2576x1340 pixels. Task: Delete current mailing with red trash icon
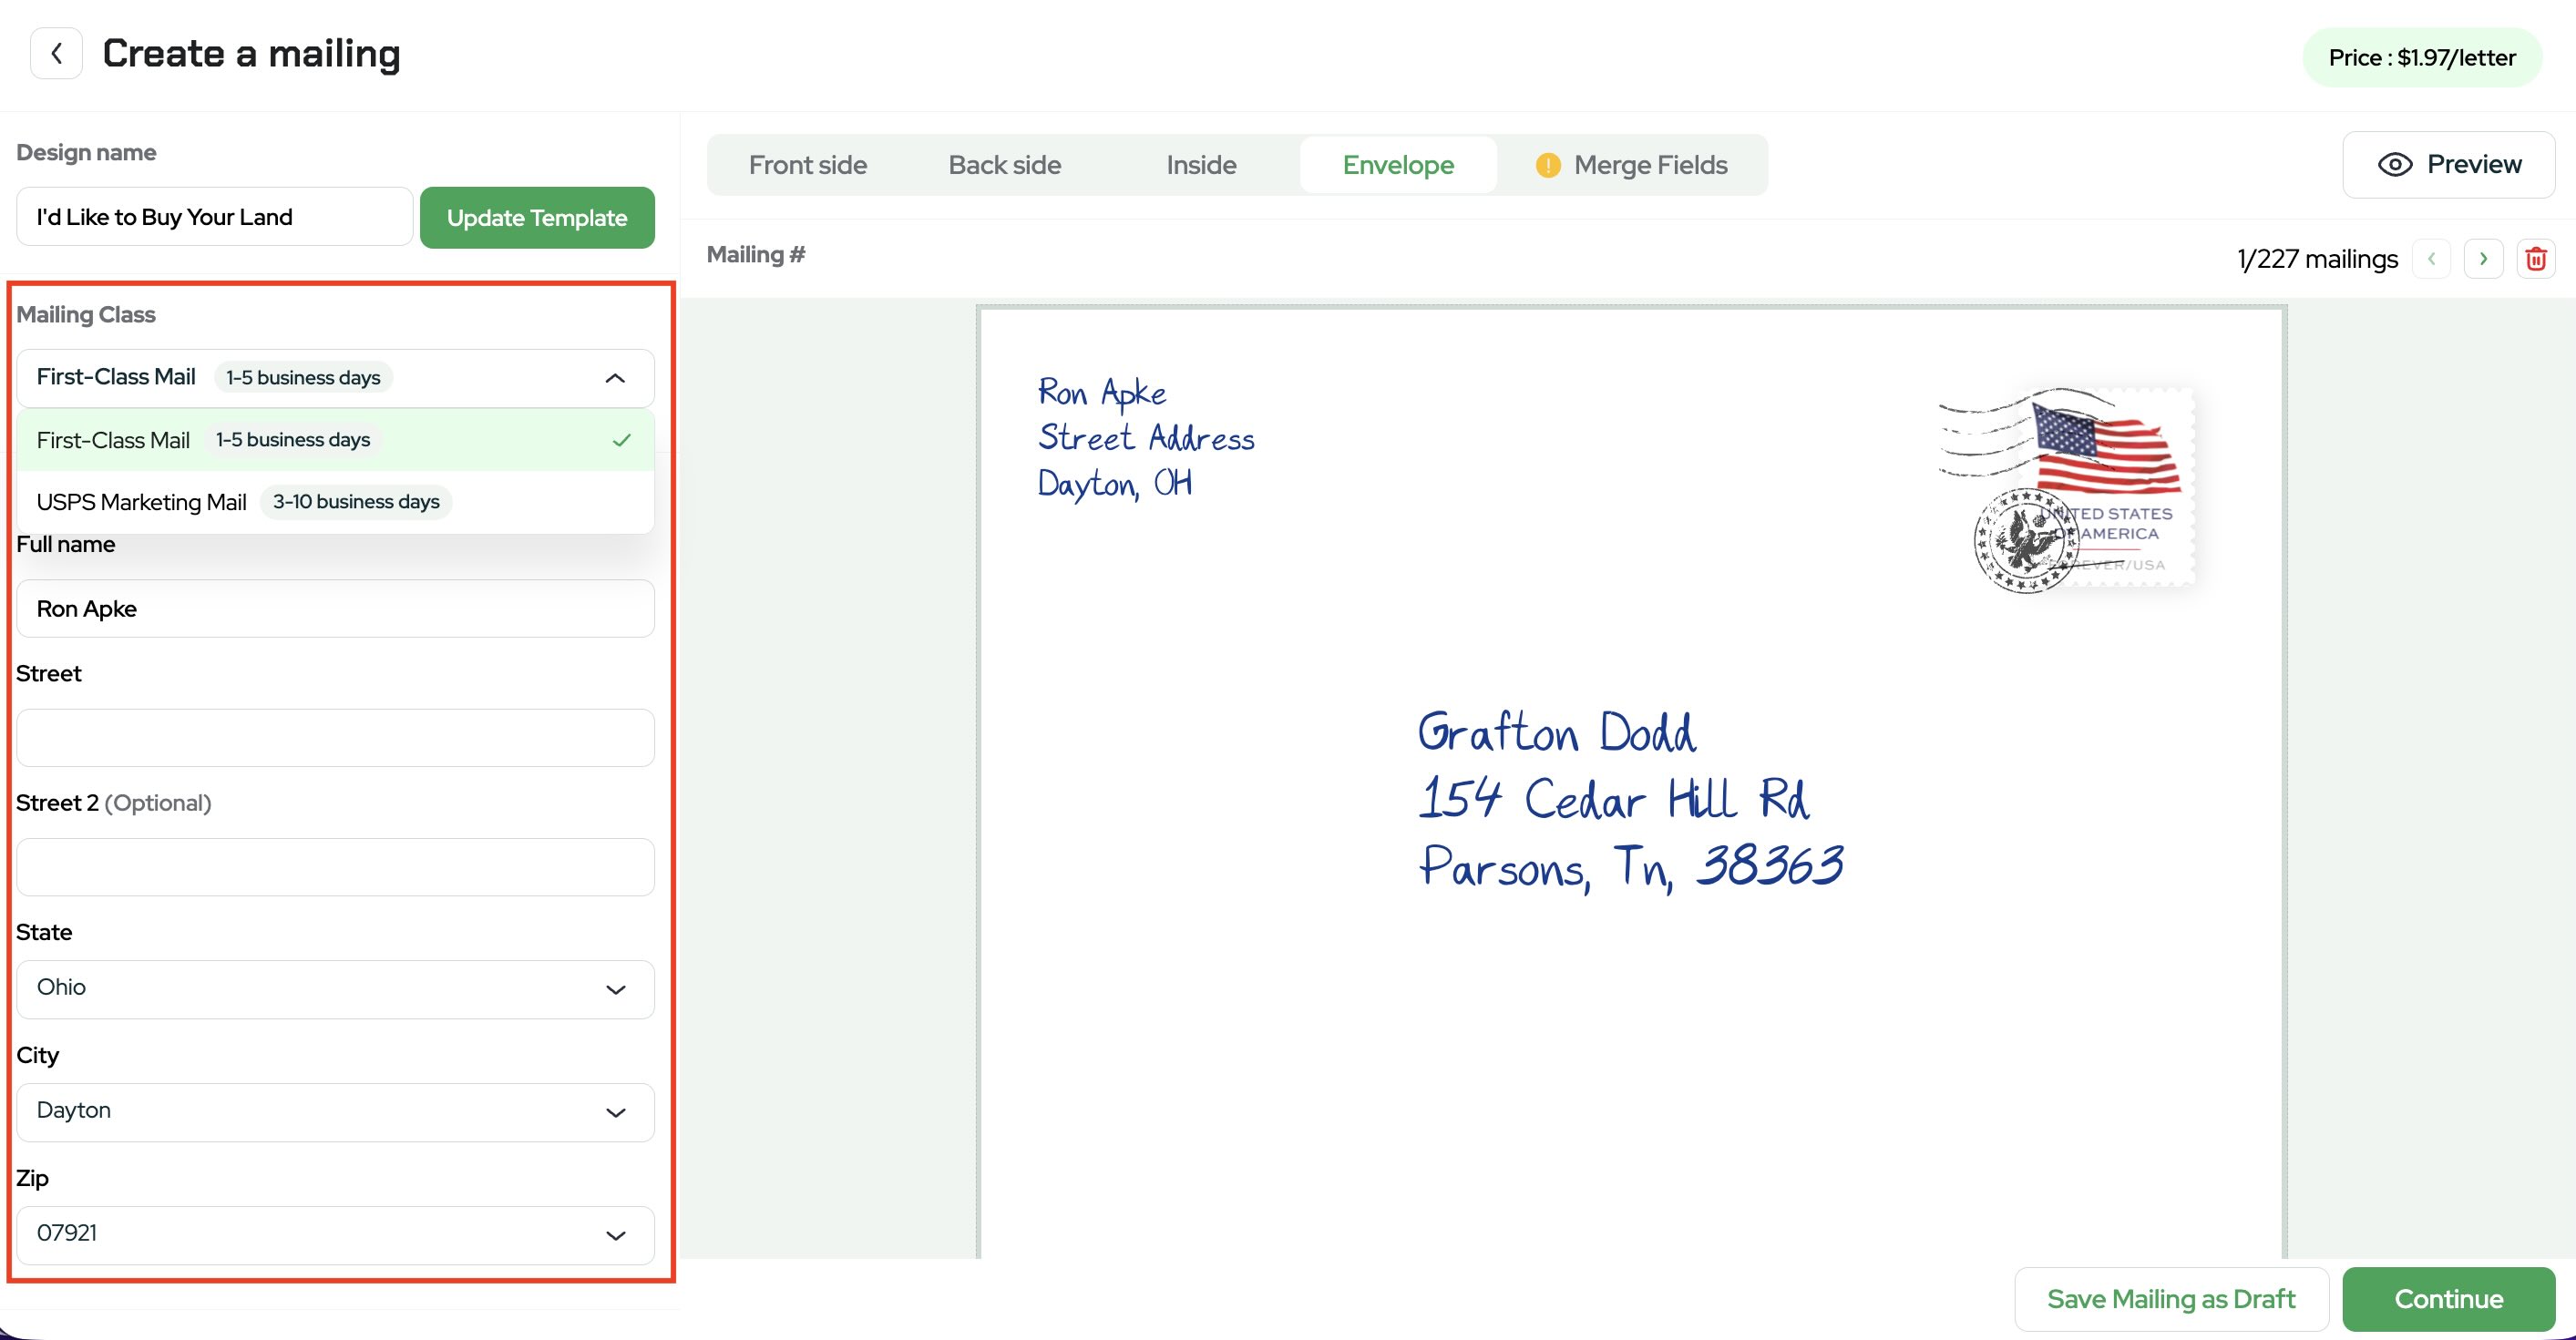2535,259
